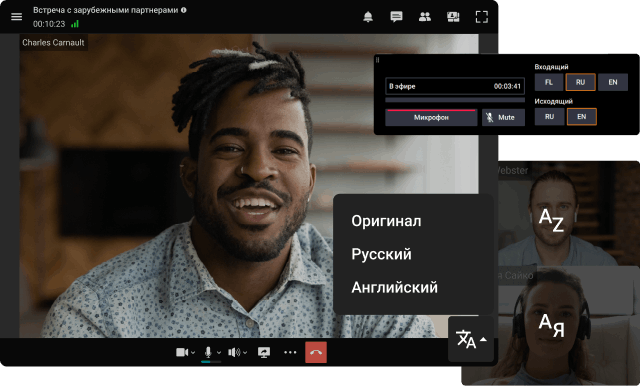Open speaker options dropdown arrow
Viewport: 640px width, 386px height.
(x=245, y=353)
